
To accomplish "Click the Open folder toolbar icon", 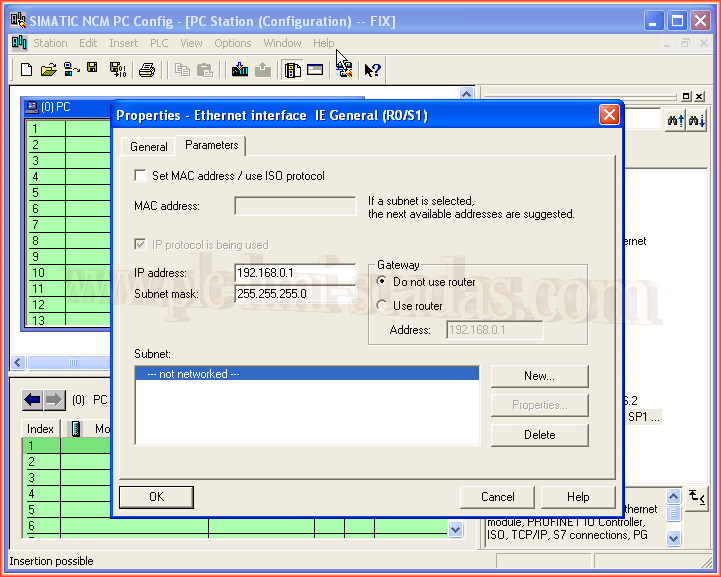I will [x=48, y=70].
